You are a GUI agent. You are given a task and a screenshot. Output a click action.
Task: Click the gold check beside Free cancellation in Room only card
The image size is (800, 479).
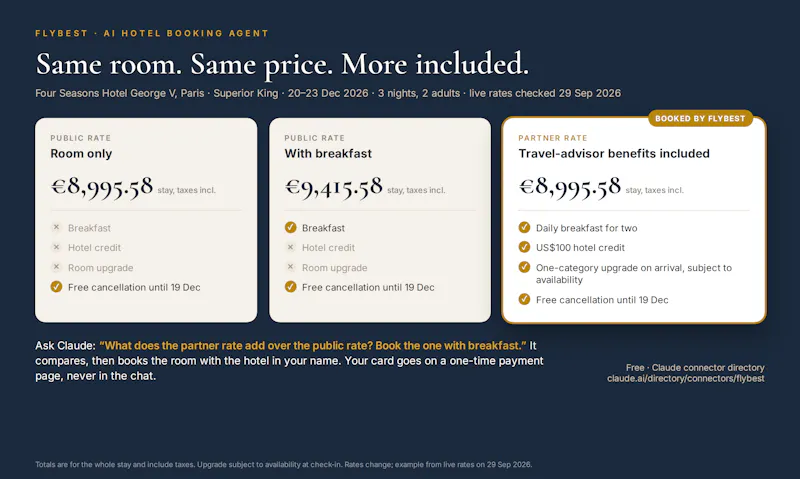point(57,287)
